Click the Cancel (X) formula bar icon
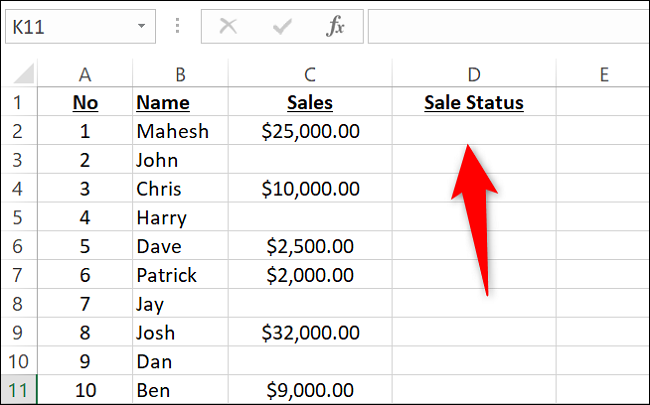 (x=228, y=26)
